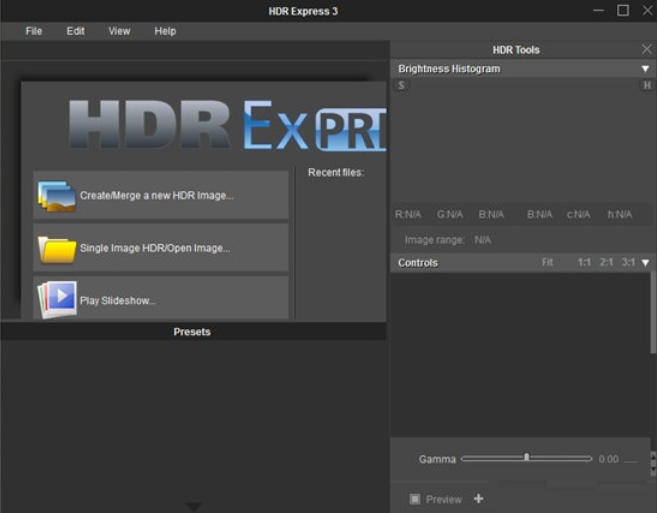Collapse the Controls section arrow
Viewport: 657px width, 513px height.
pos(645,263)
